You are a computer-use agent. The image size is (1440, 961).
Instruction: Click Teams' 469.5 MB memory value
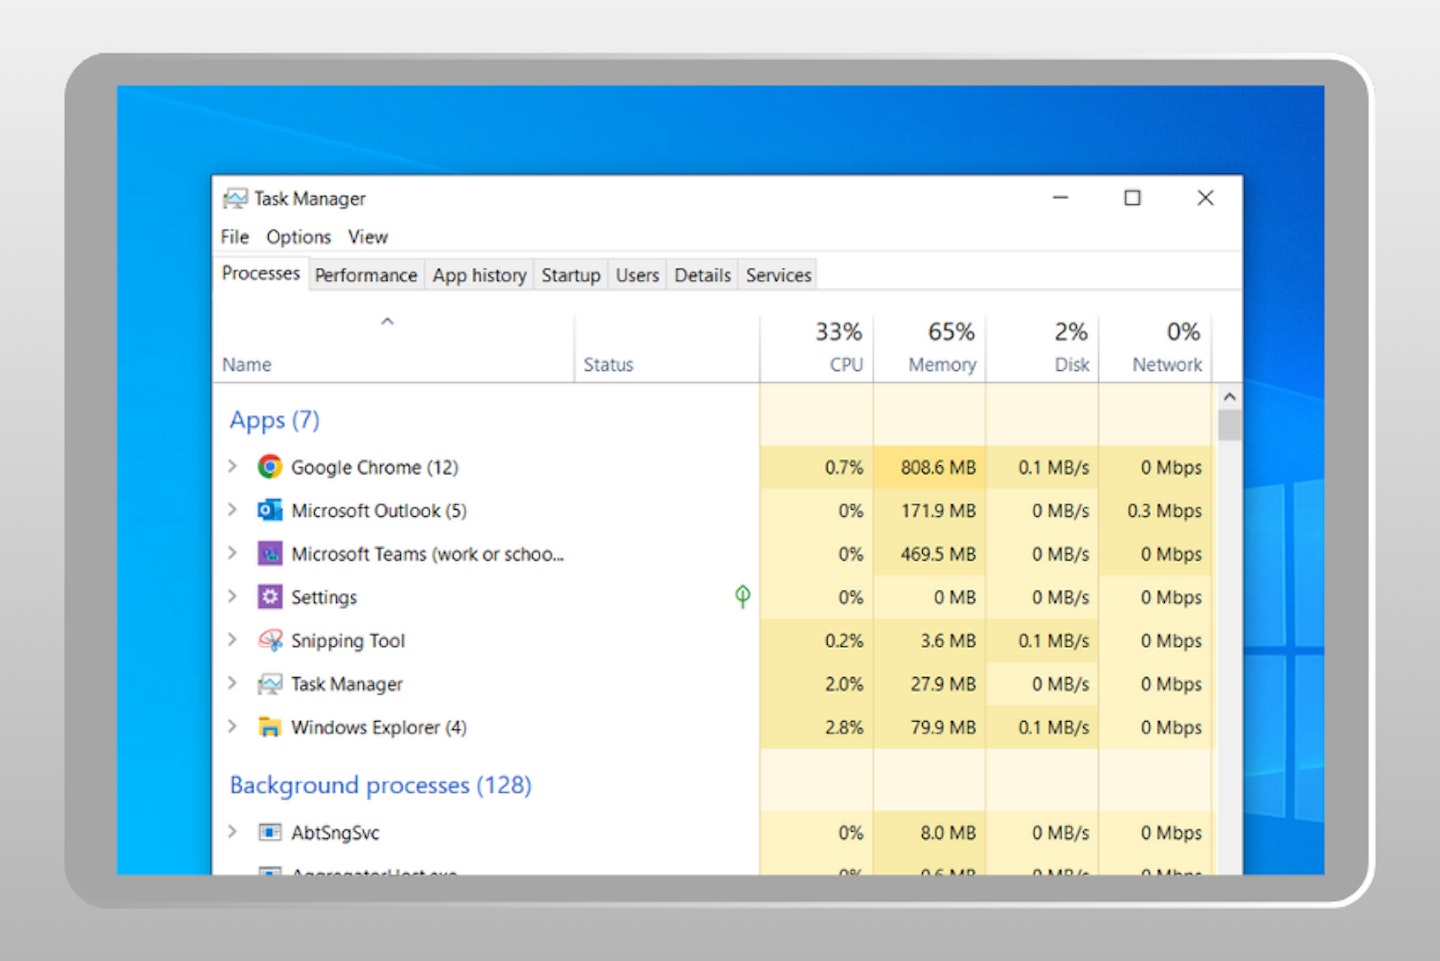coord(938,554)
